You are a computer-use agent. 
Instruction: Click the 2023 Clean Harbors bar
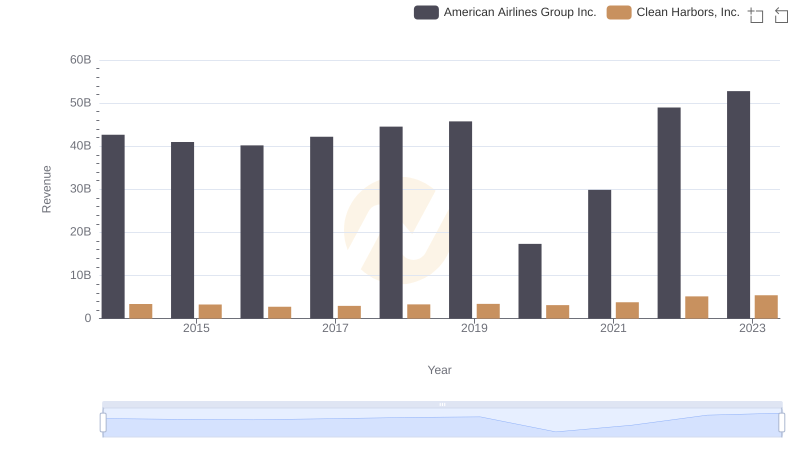766,306
